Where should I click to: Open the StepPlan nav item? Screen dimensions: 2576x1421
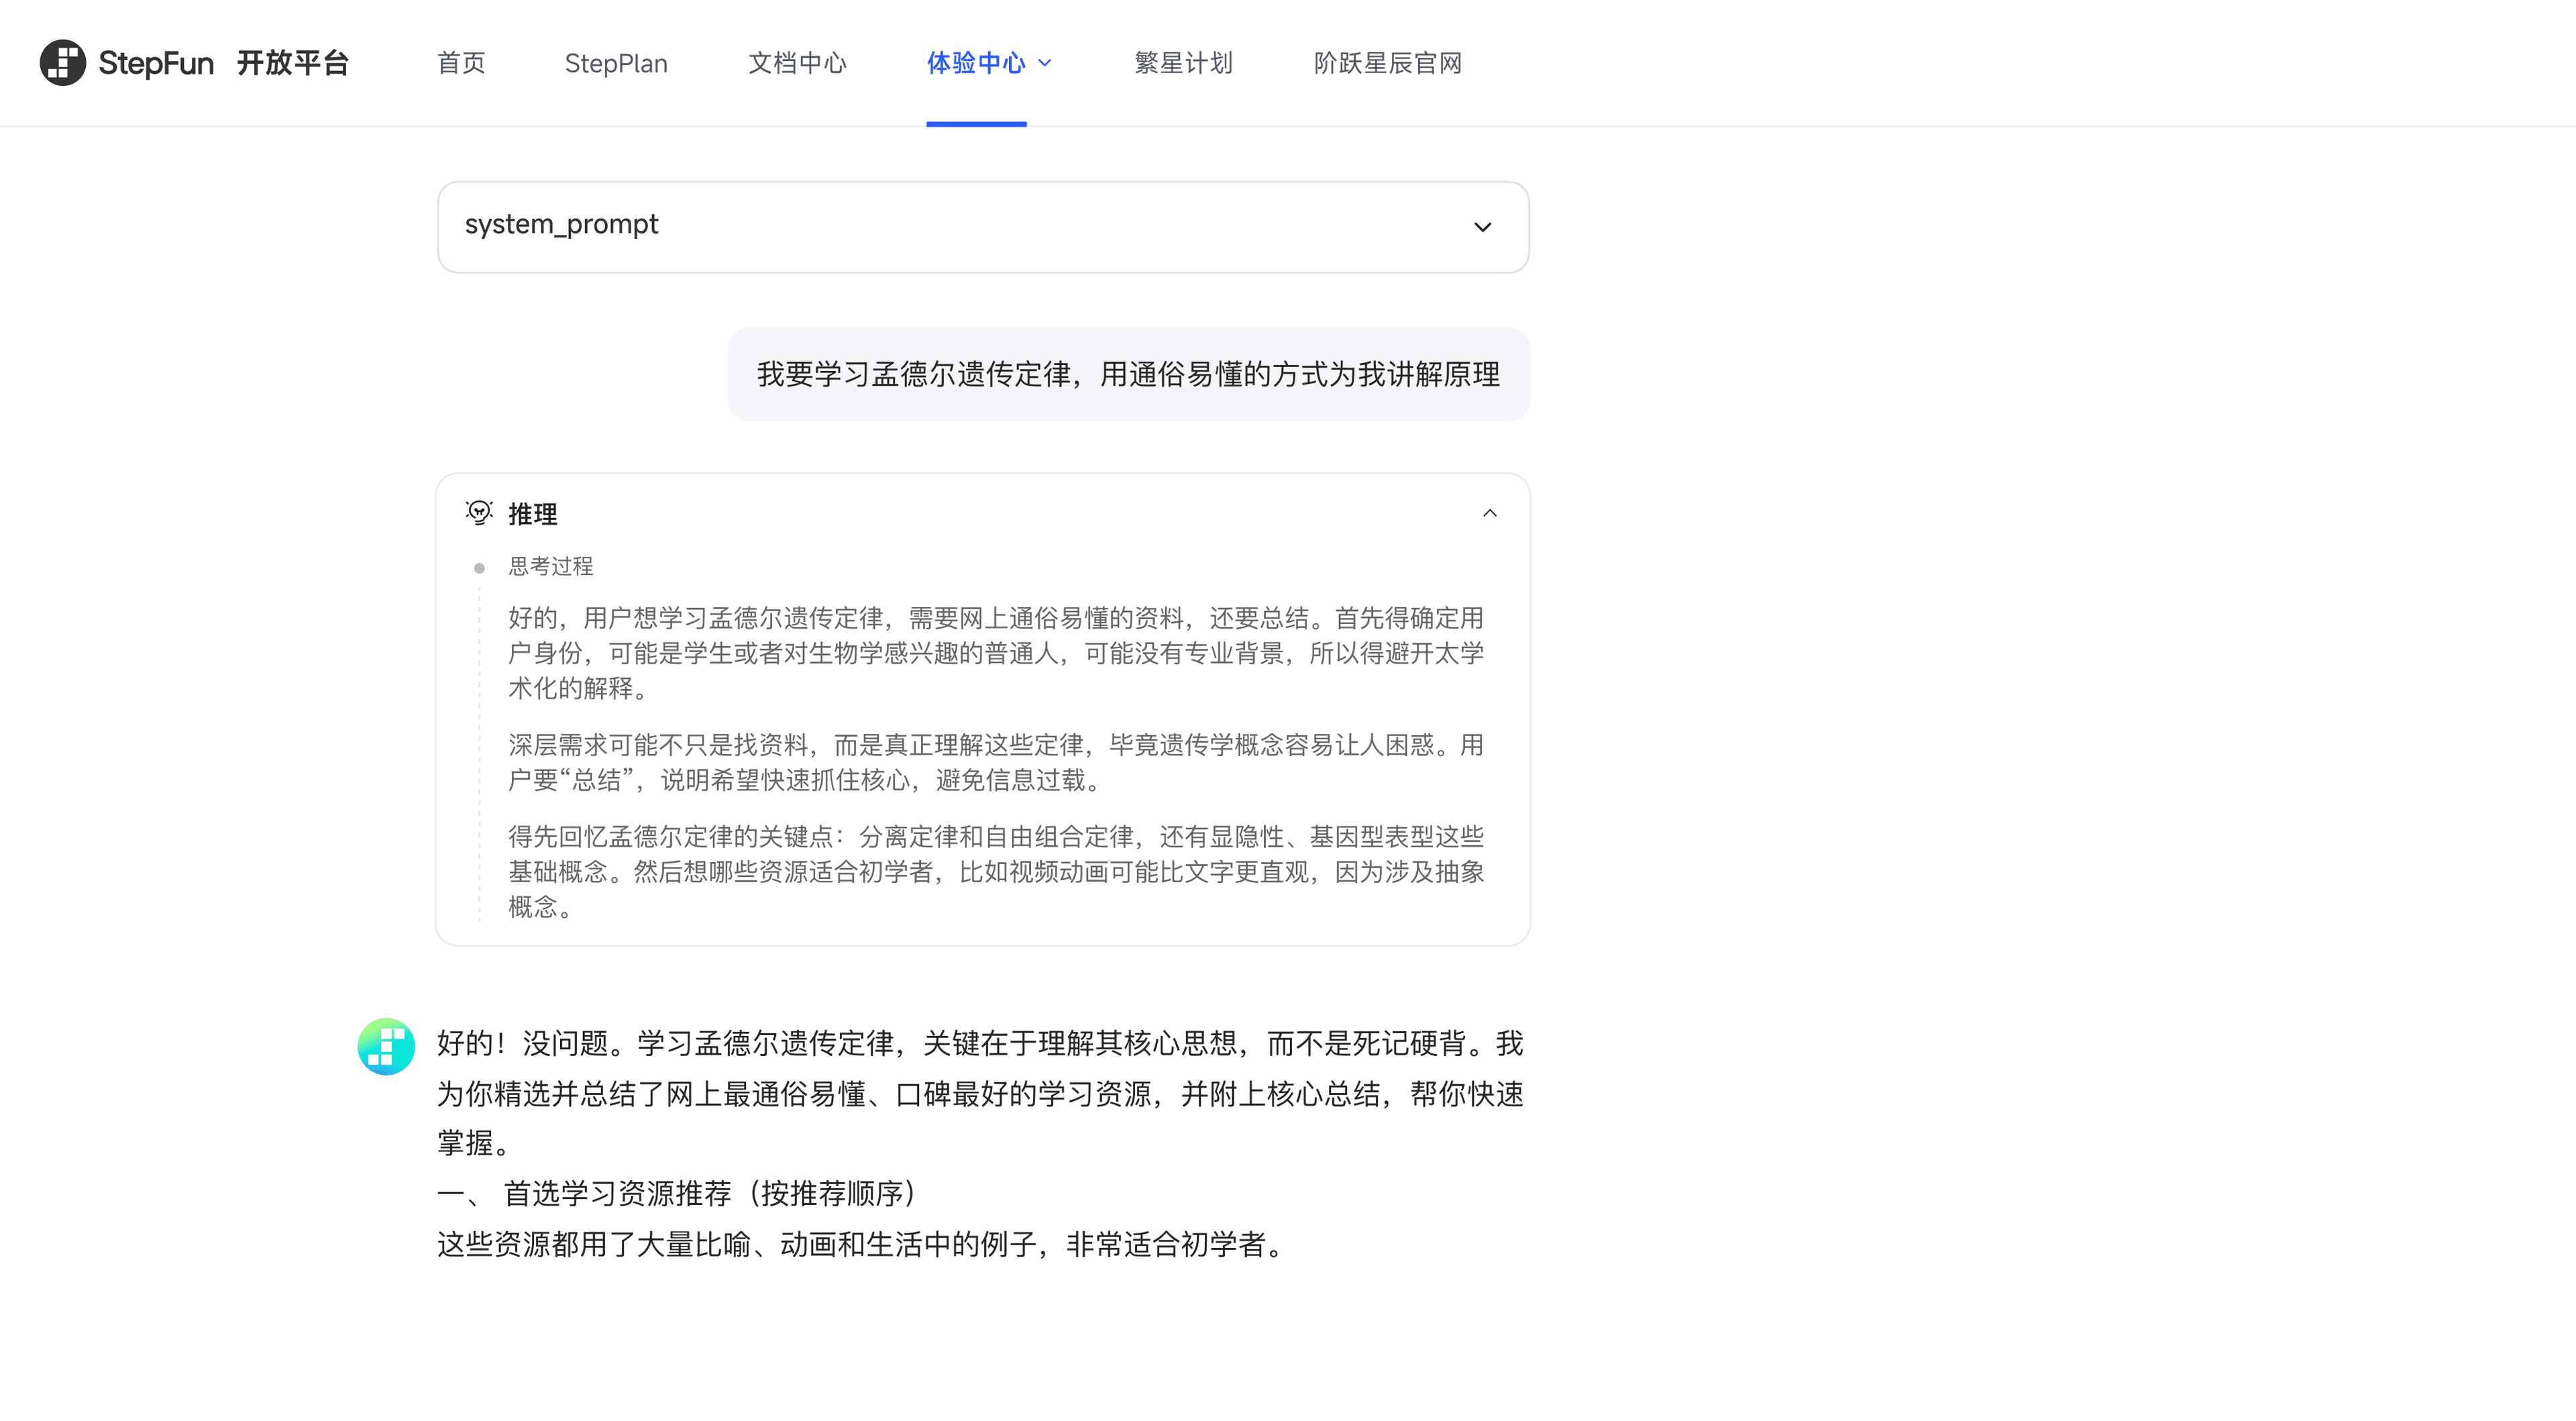tap(616, 63)
